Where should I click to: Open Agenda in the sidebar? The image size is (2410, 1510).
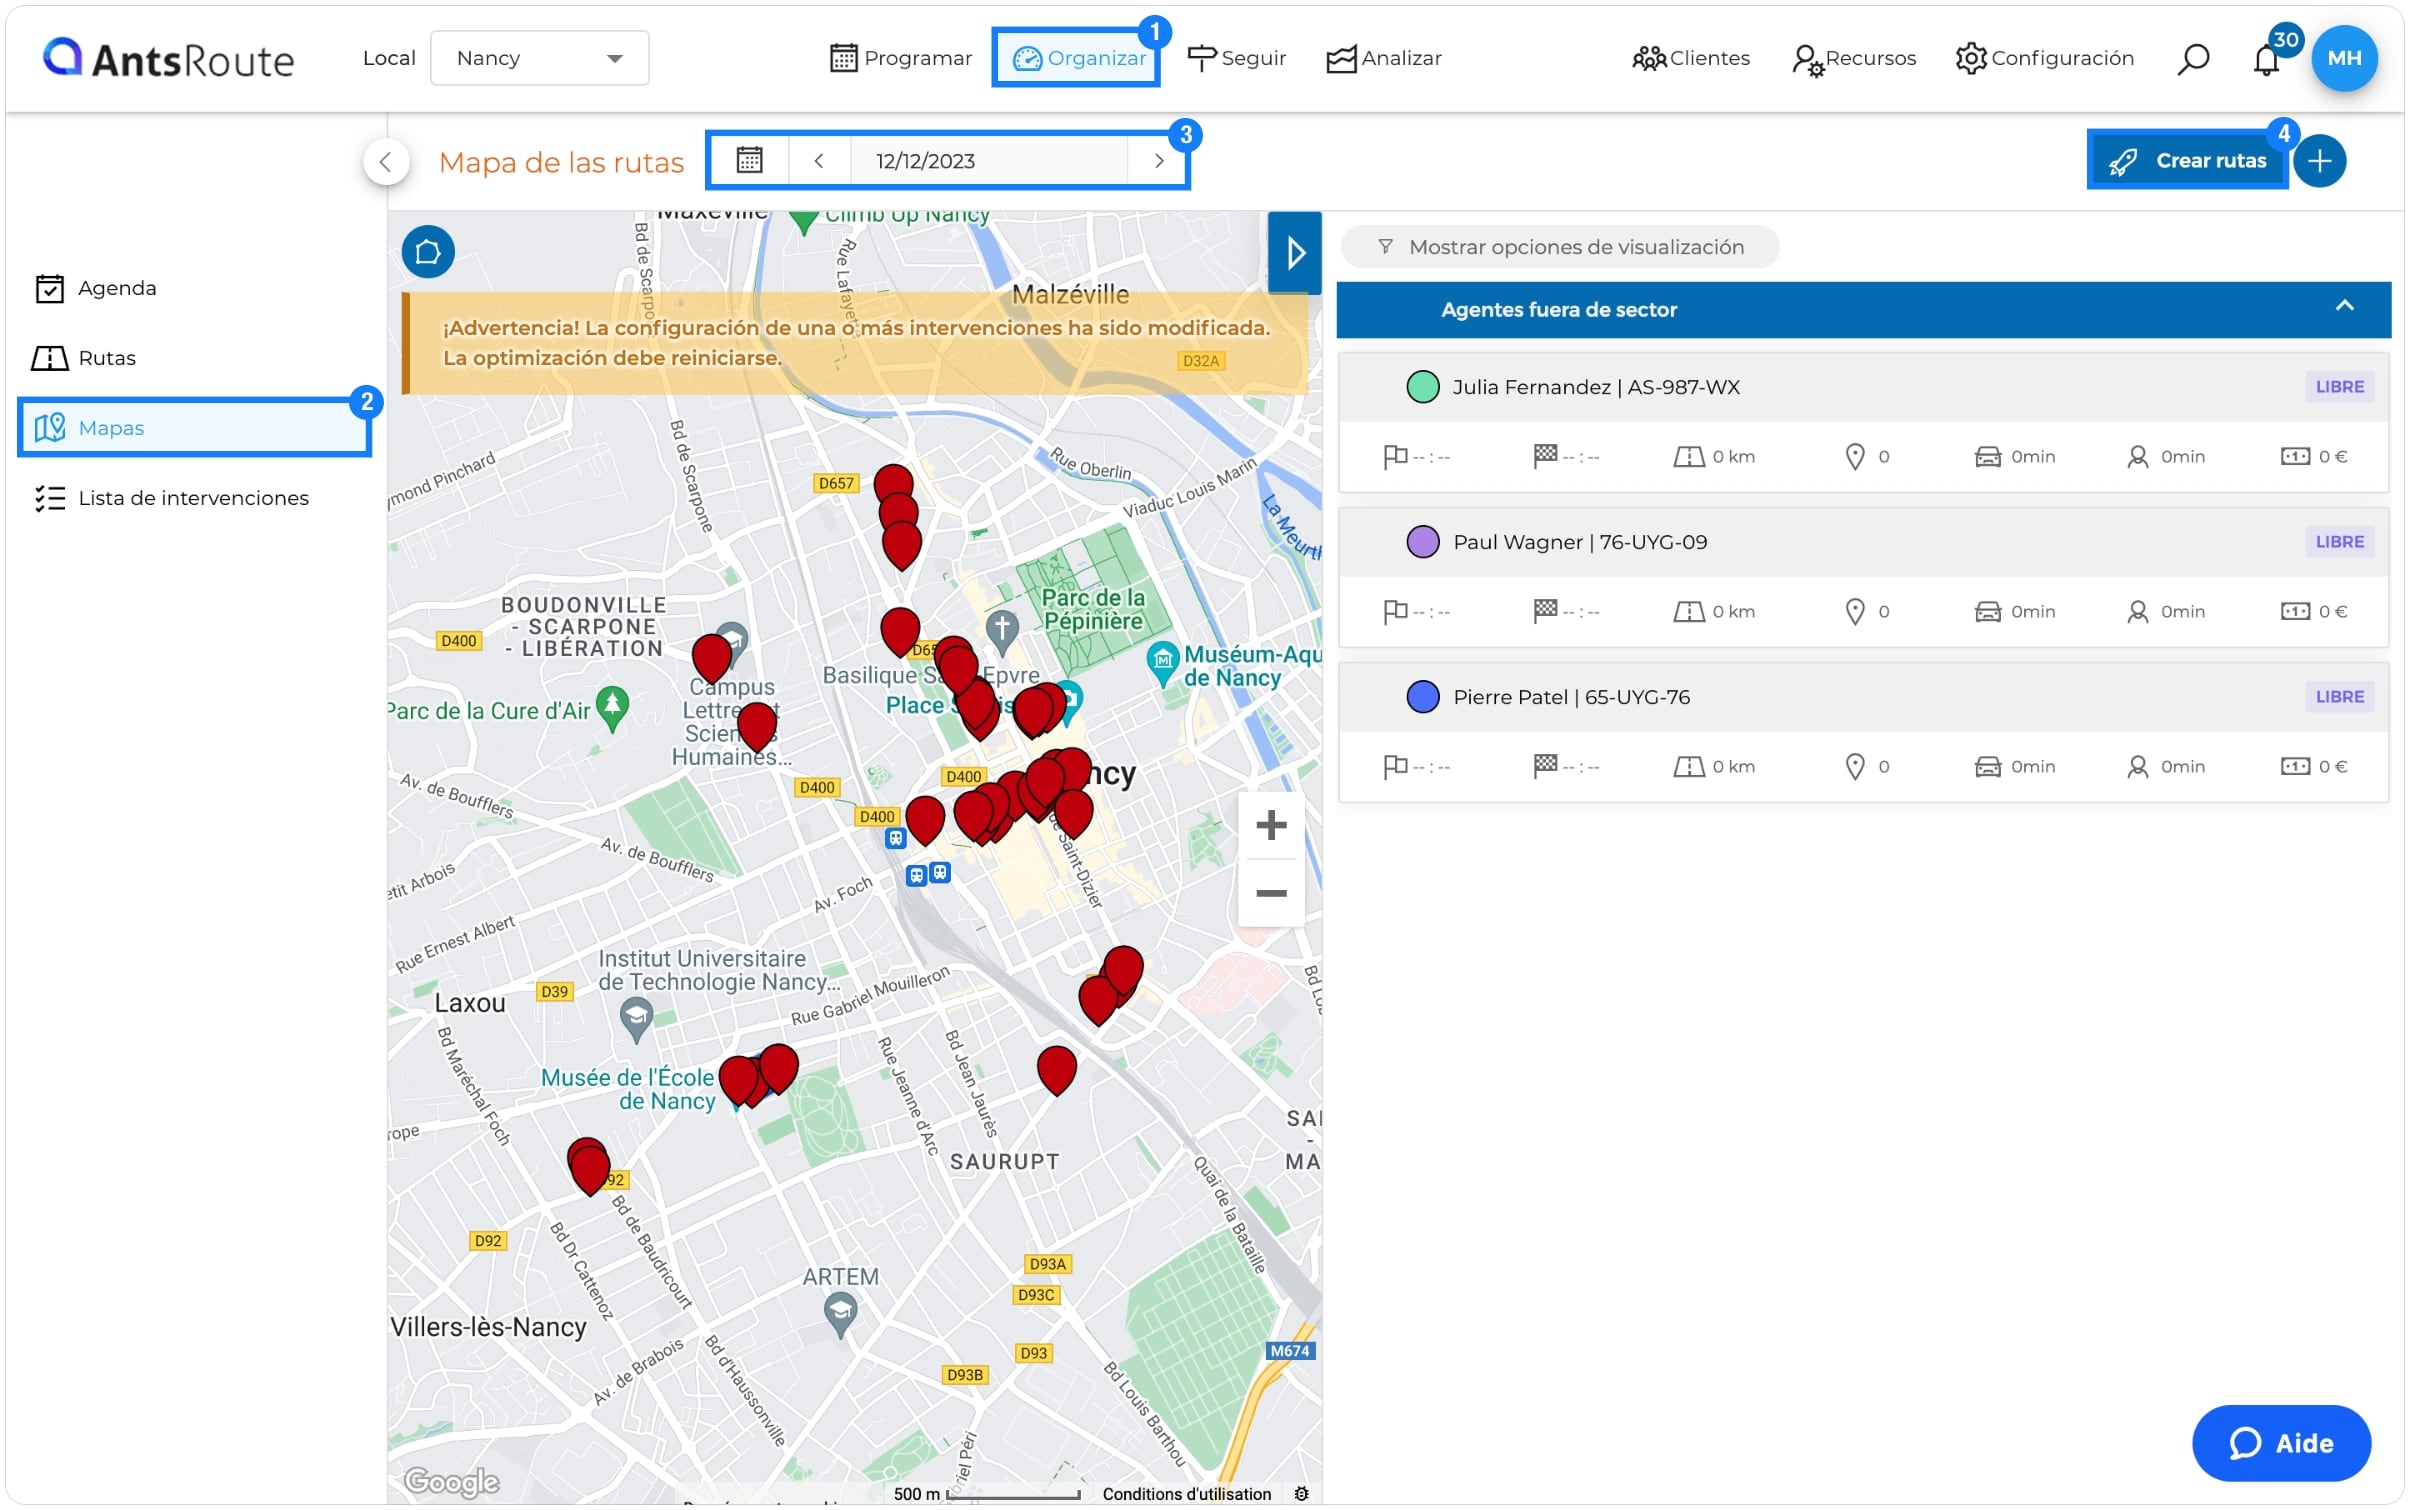pos(96,288)
